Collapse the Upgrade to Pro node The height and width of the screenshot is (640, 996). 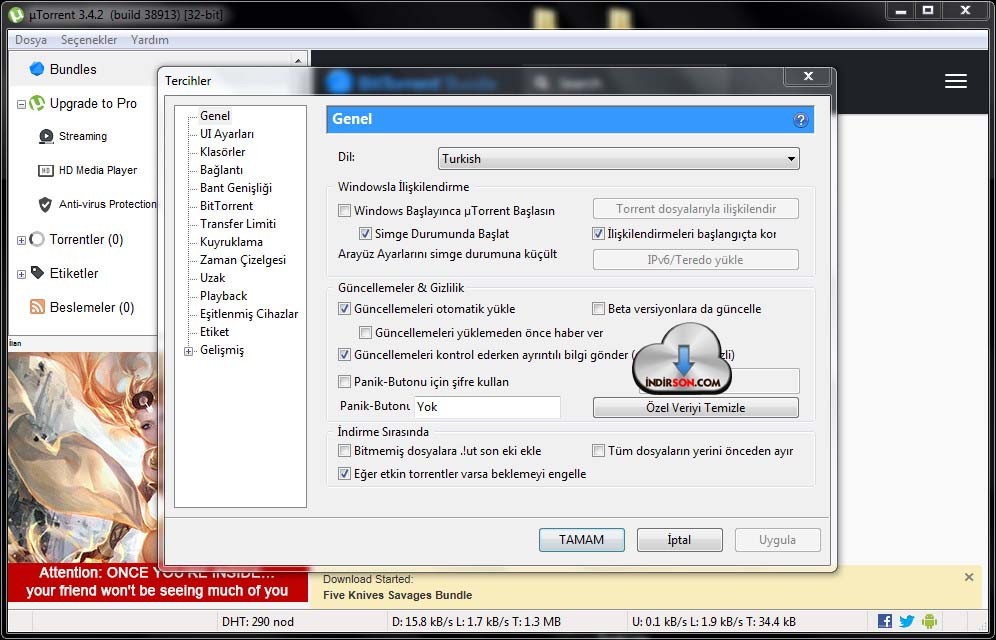click(21, 104)
